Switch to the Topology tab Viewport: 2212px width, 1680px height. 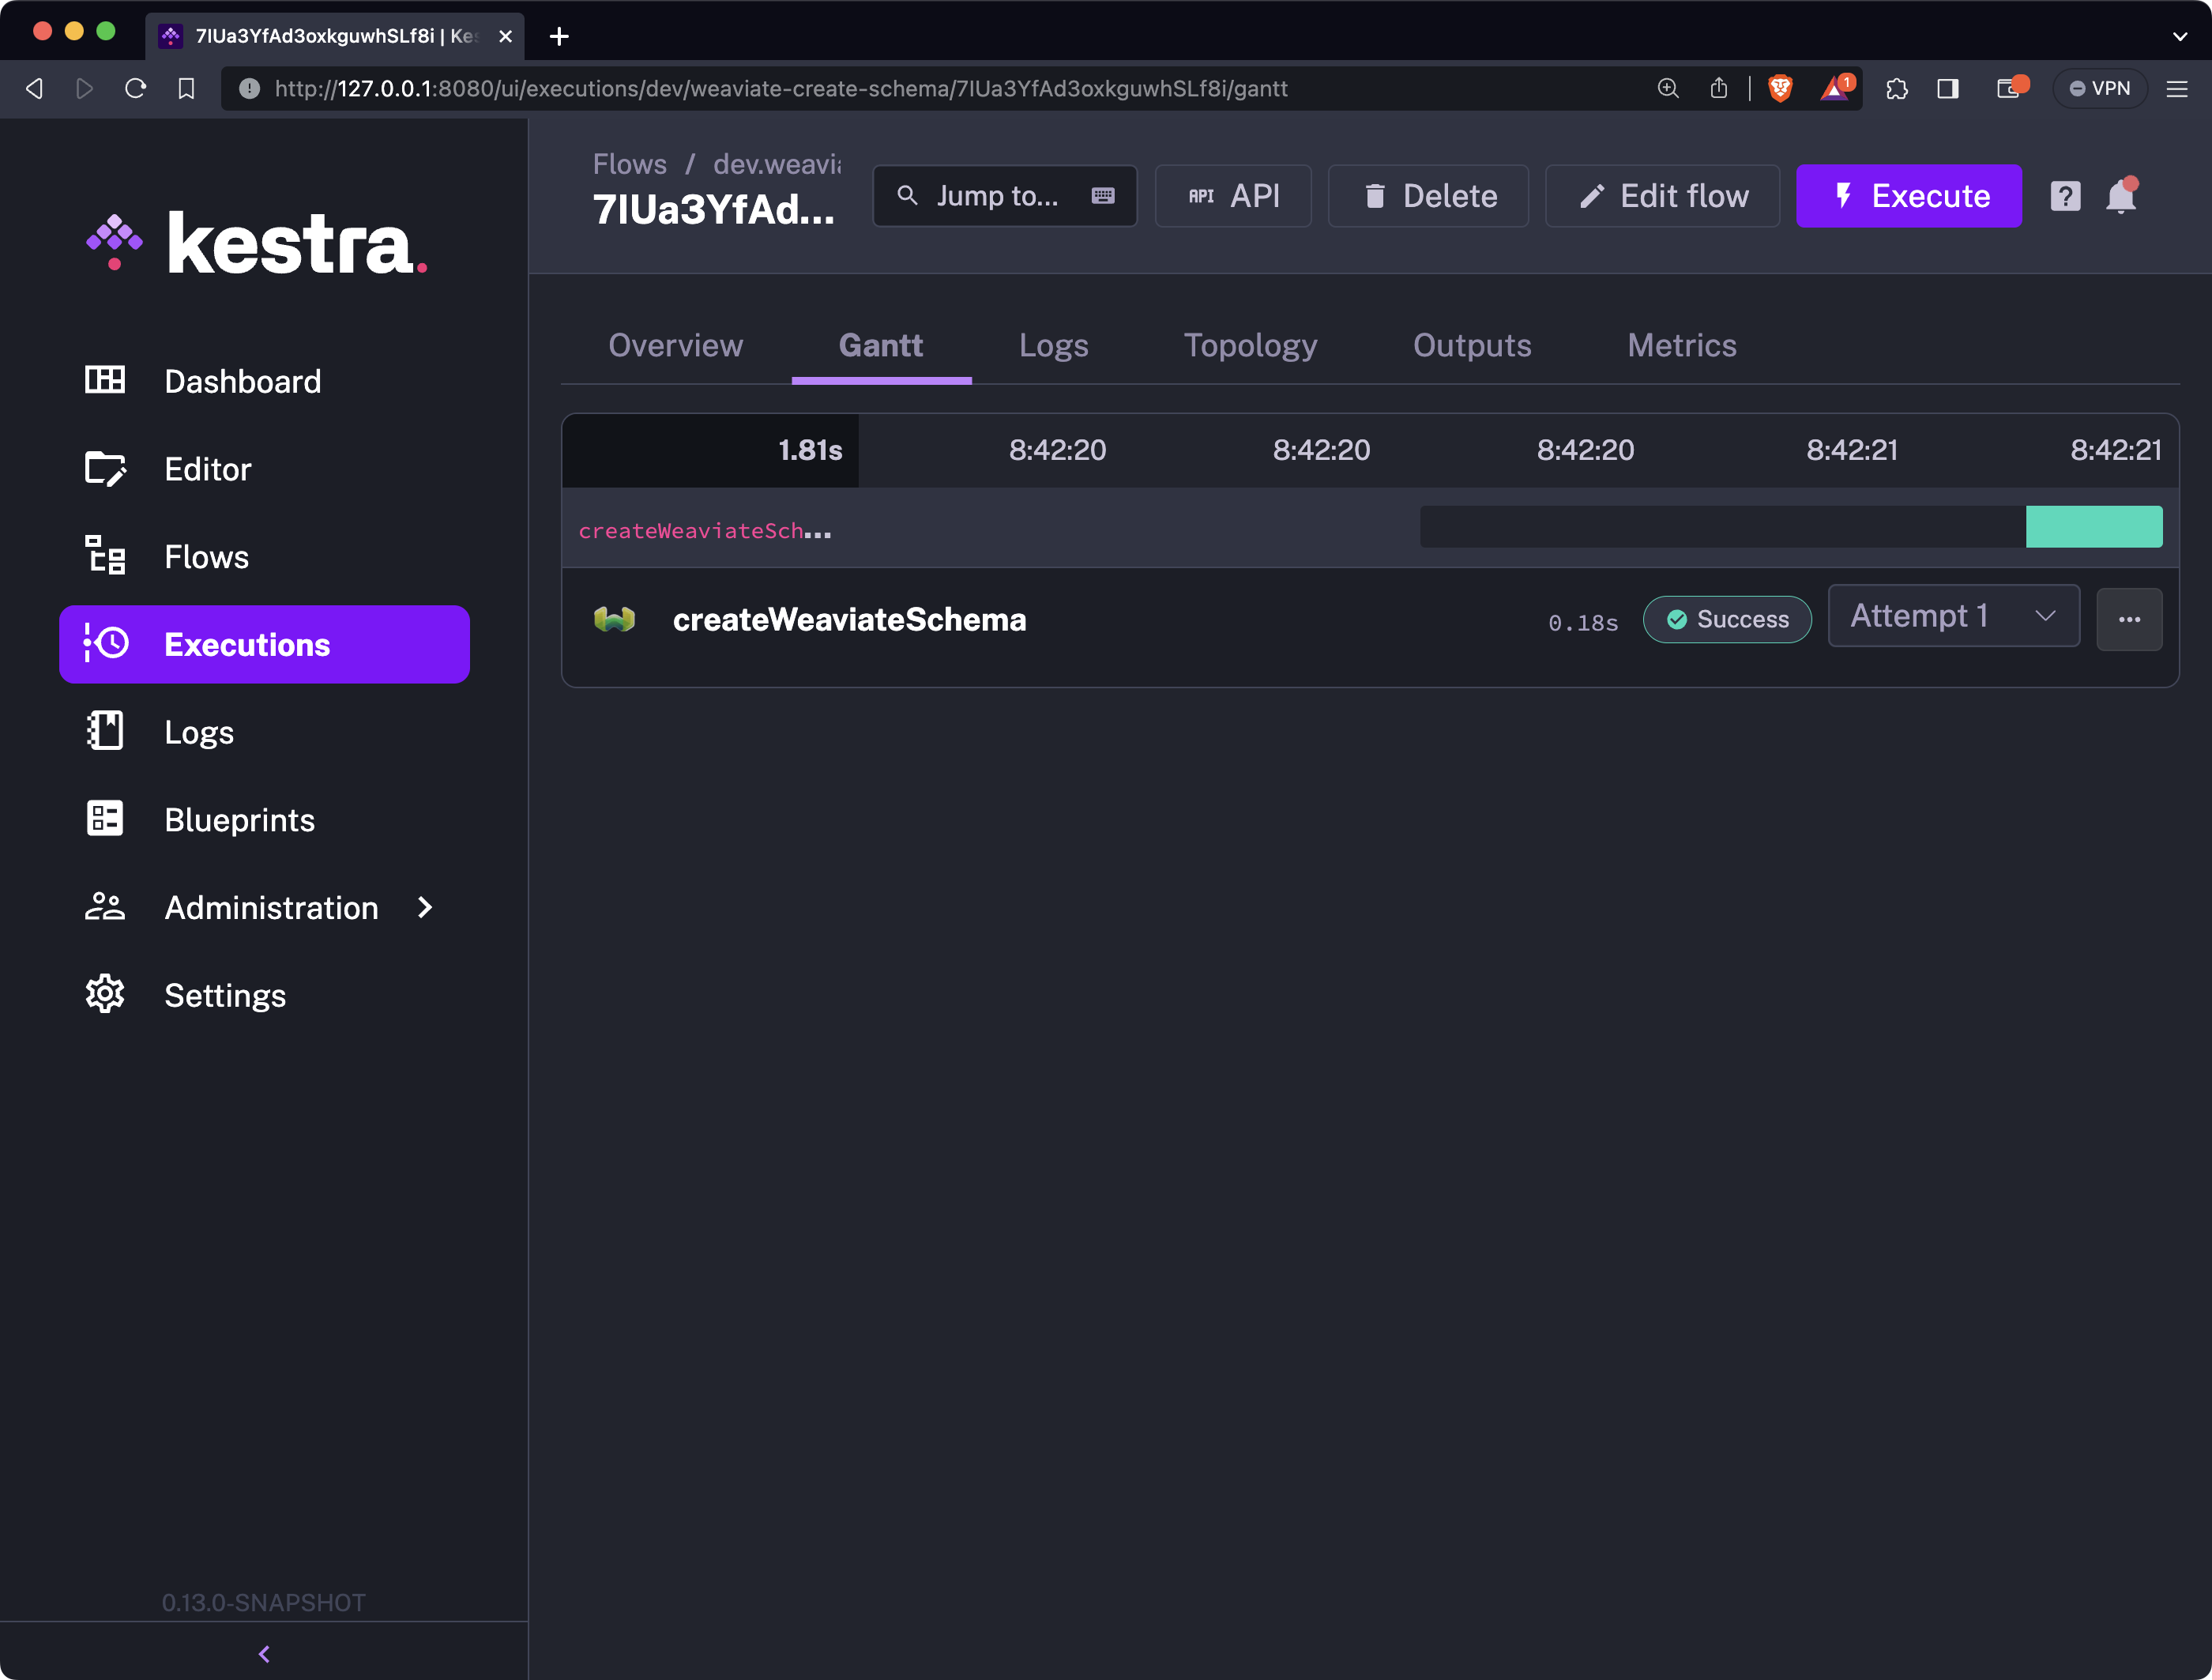coord(1250,345)
